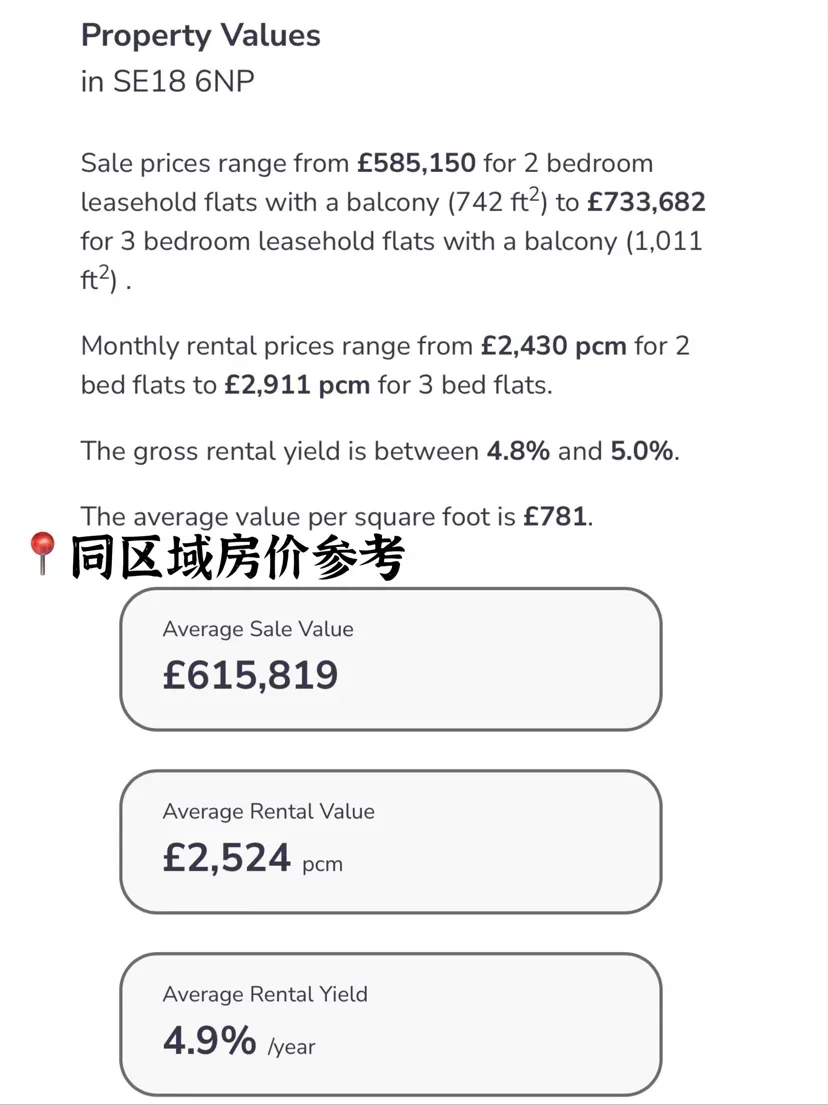
Task: Select the SE18 6NP postcode text
Action: coord(183,81)
